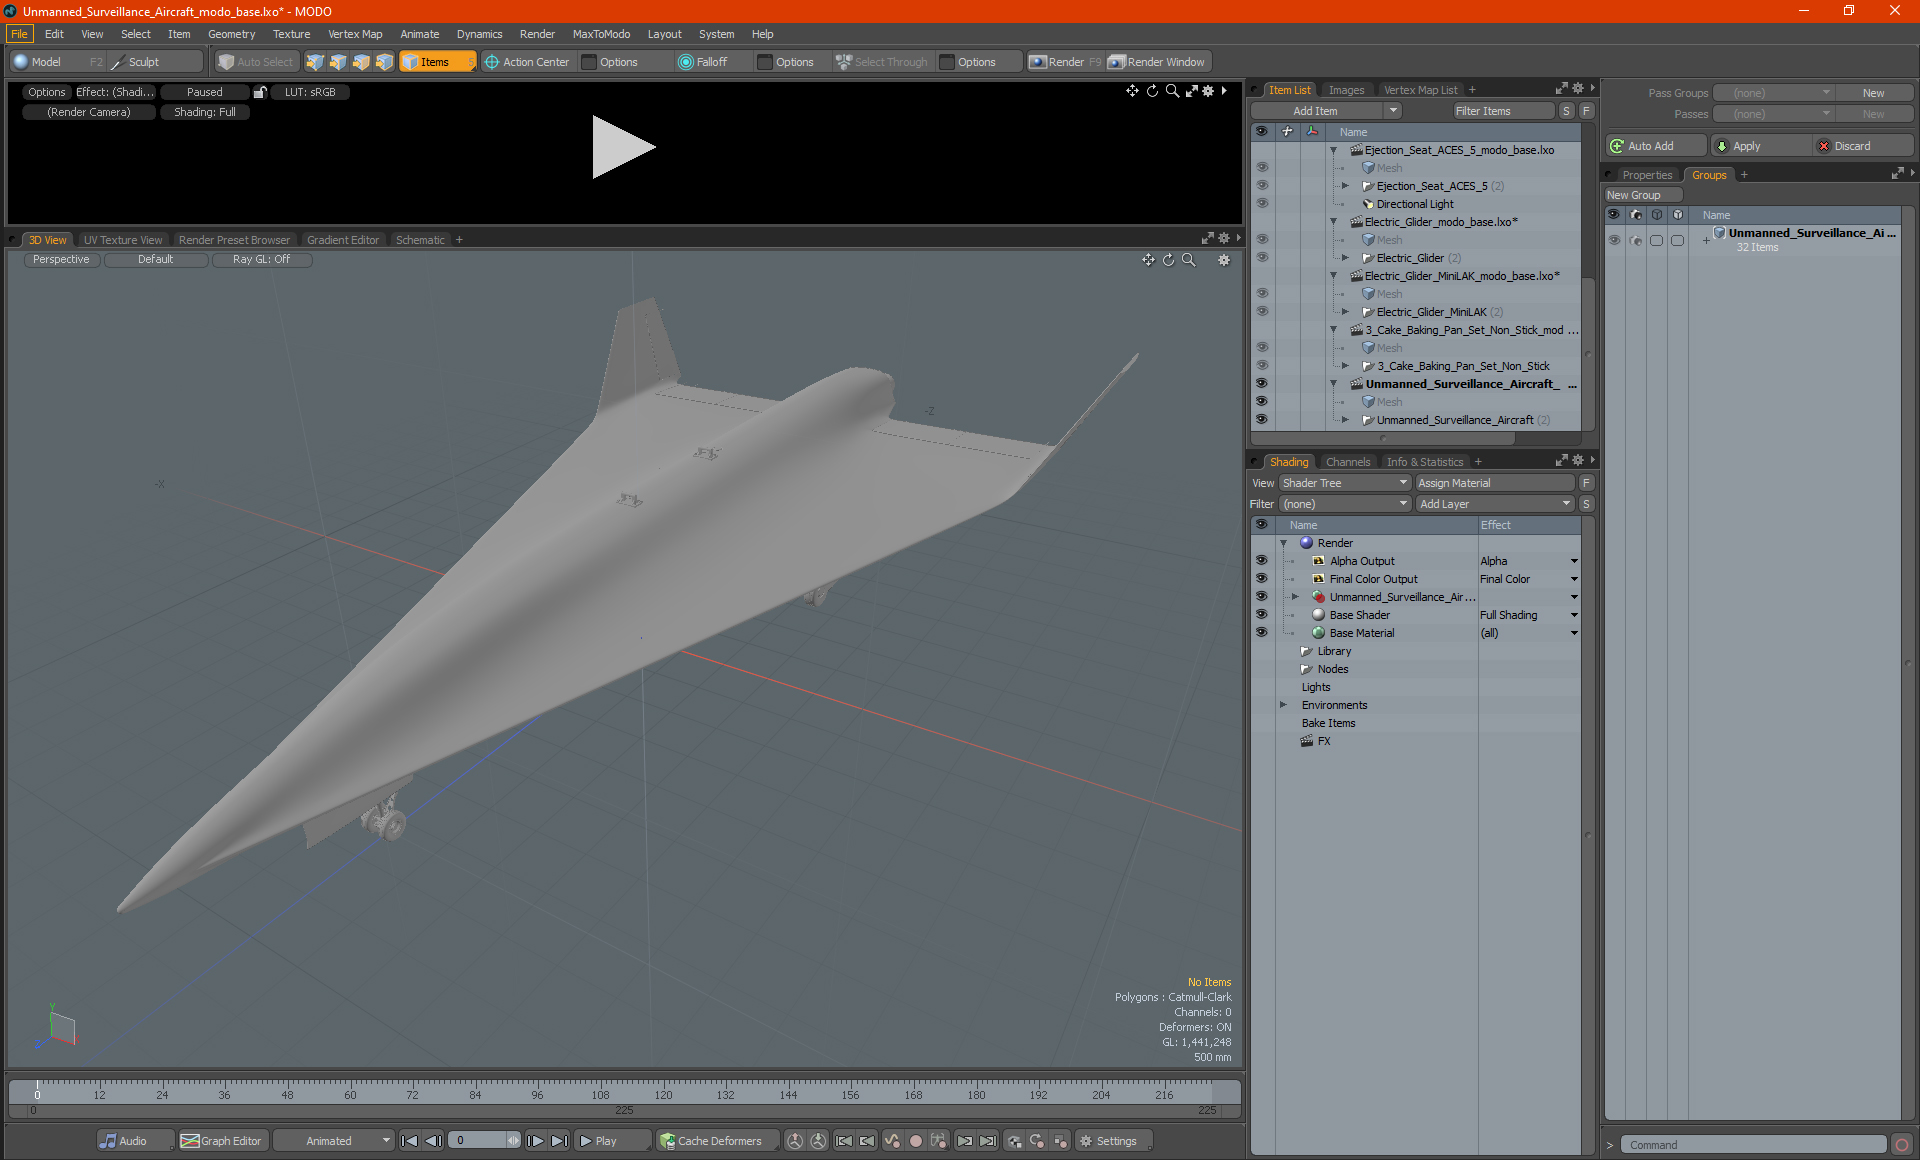Click 3D viewport settings gear icon
Image resolution: width=1920 pixels, height=1160 pixels.
pyautogui.click(x=1223, y=260)
